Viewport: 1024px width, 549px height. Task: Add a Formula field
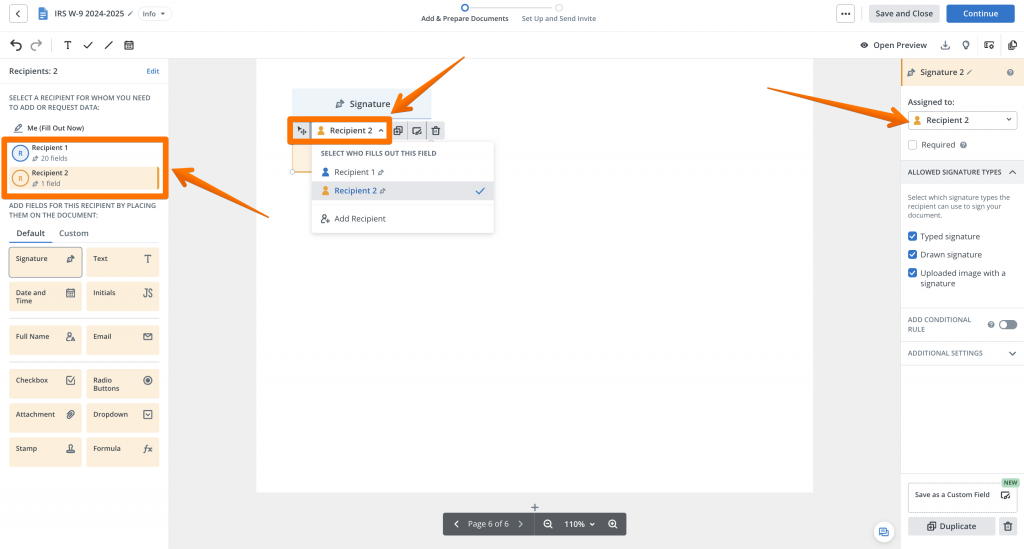click(x=123, y=452)
